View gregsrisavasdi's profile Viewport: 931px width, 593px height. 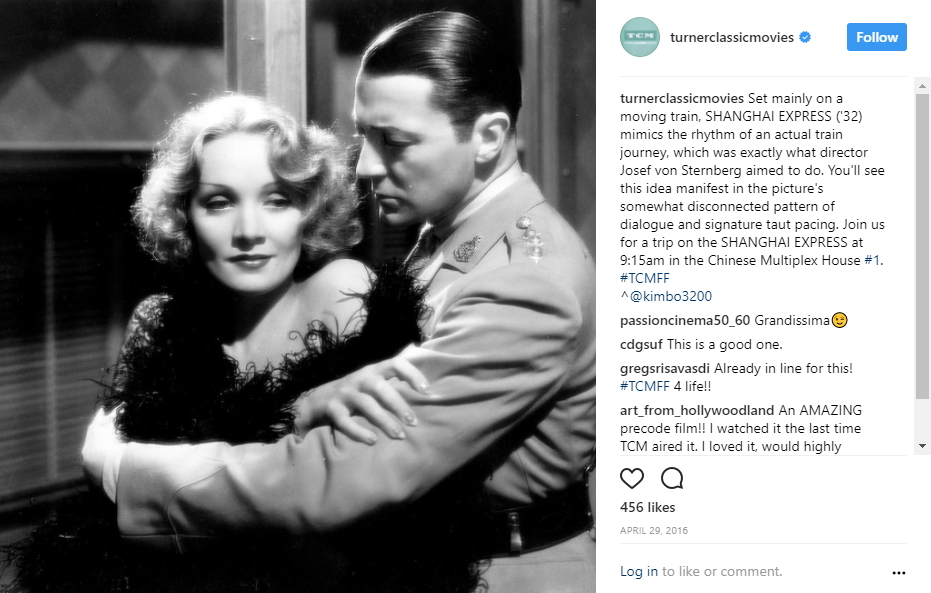pyautogui.click(x=664, y=369)
